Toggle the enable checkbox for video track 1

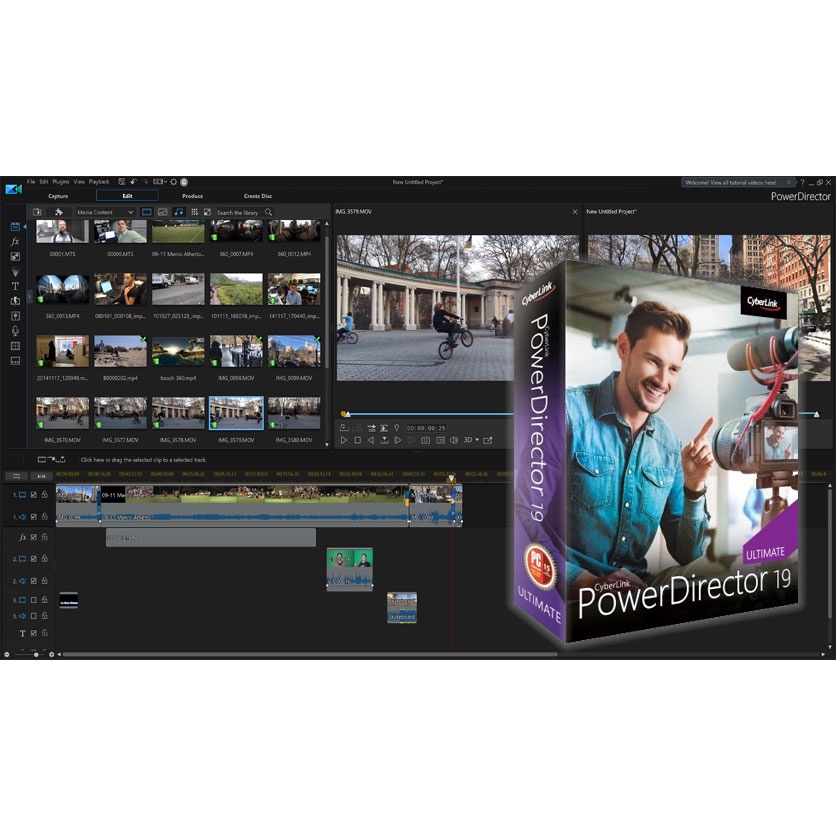(33, 495)
